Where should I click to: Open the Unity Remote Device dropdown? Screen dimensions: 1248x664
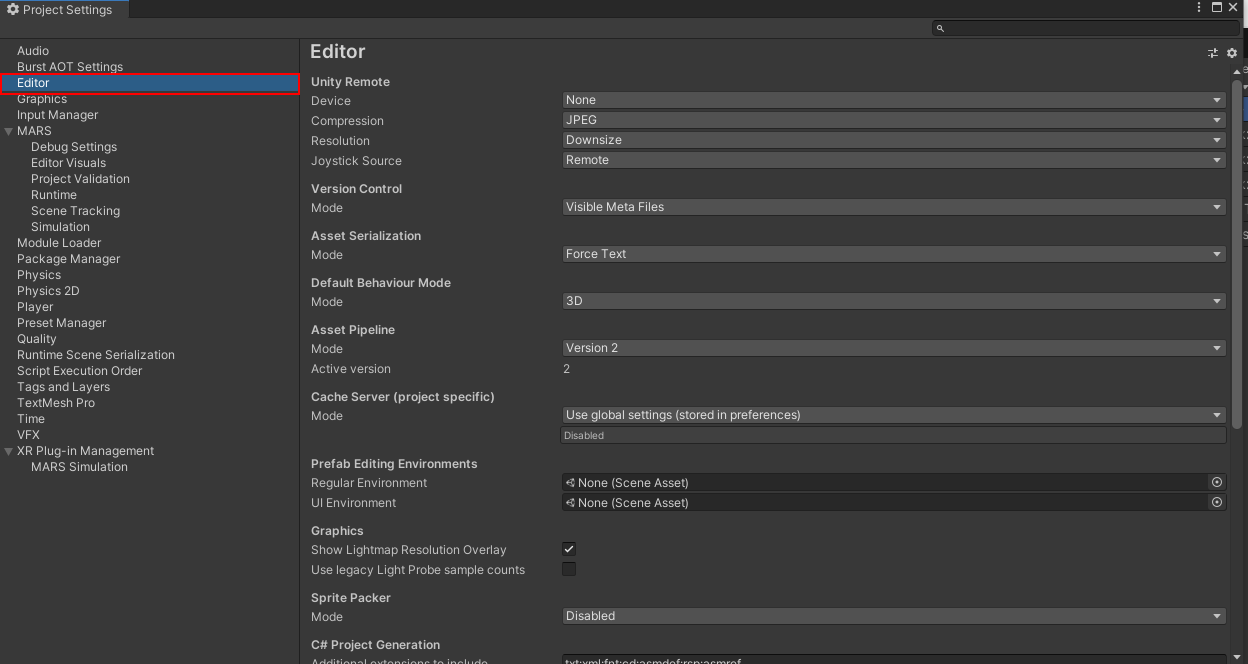click(894, 100)
